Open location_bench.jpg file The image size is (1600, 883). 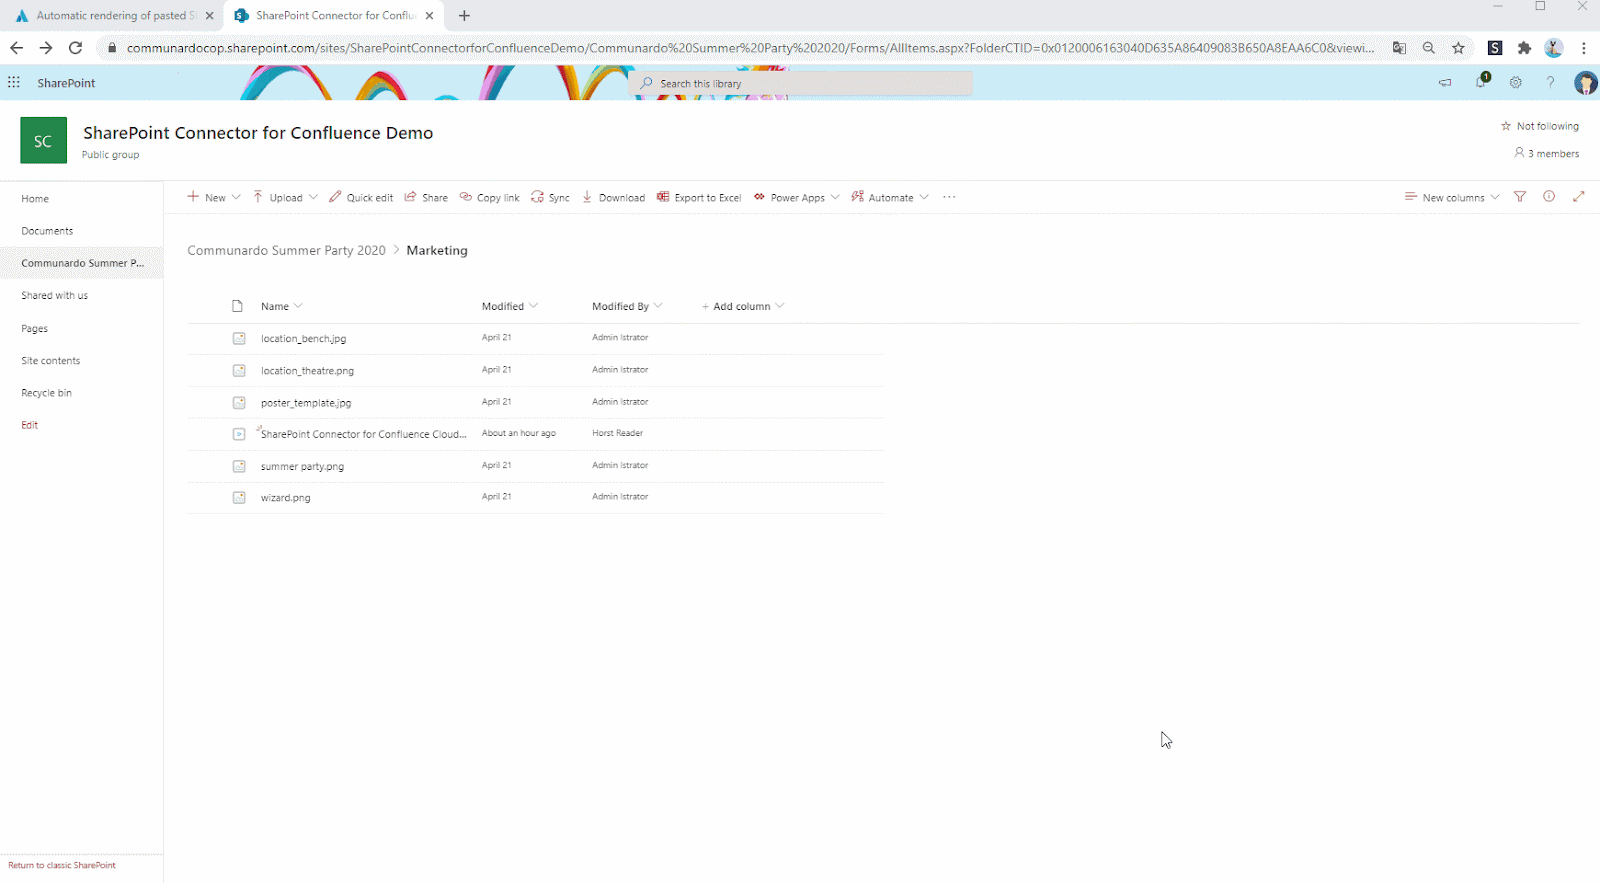tap(303, 339)
